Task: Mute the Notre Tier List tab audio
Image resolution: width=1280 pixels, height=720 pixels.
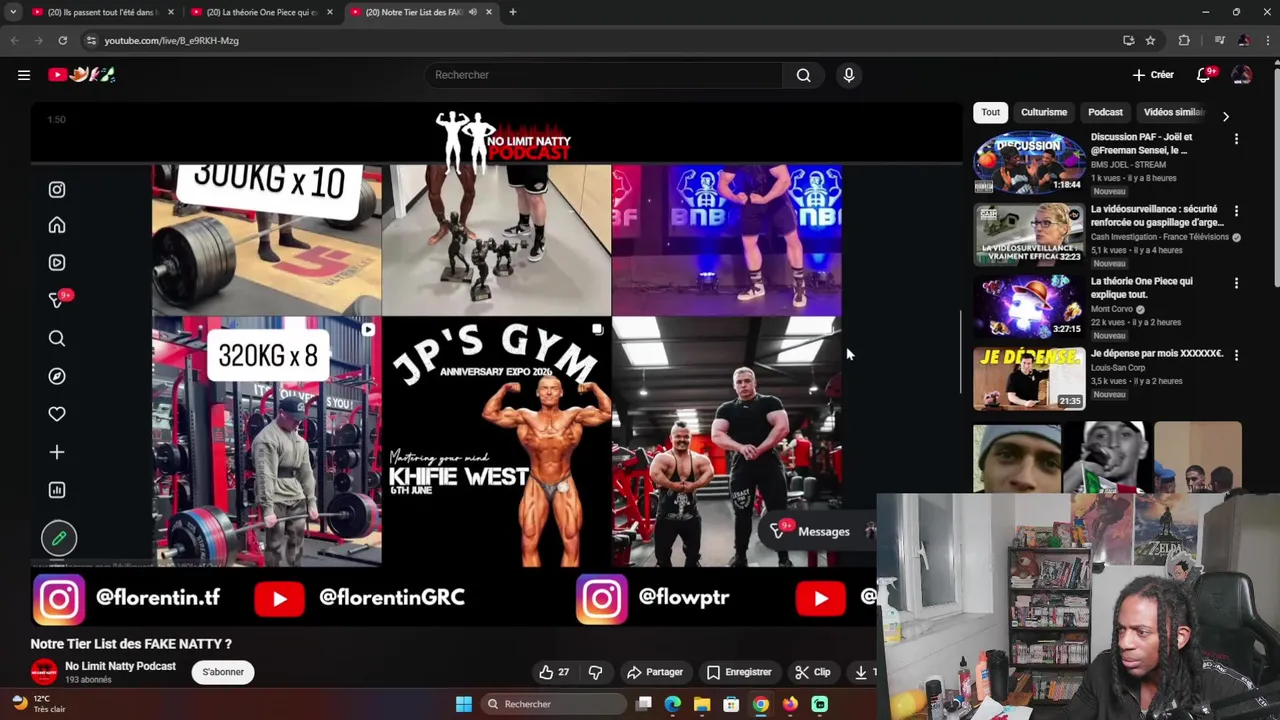Action: (x=473, y=12)
